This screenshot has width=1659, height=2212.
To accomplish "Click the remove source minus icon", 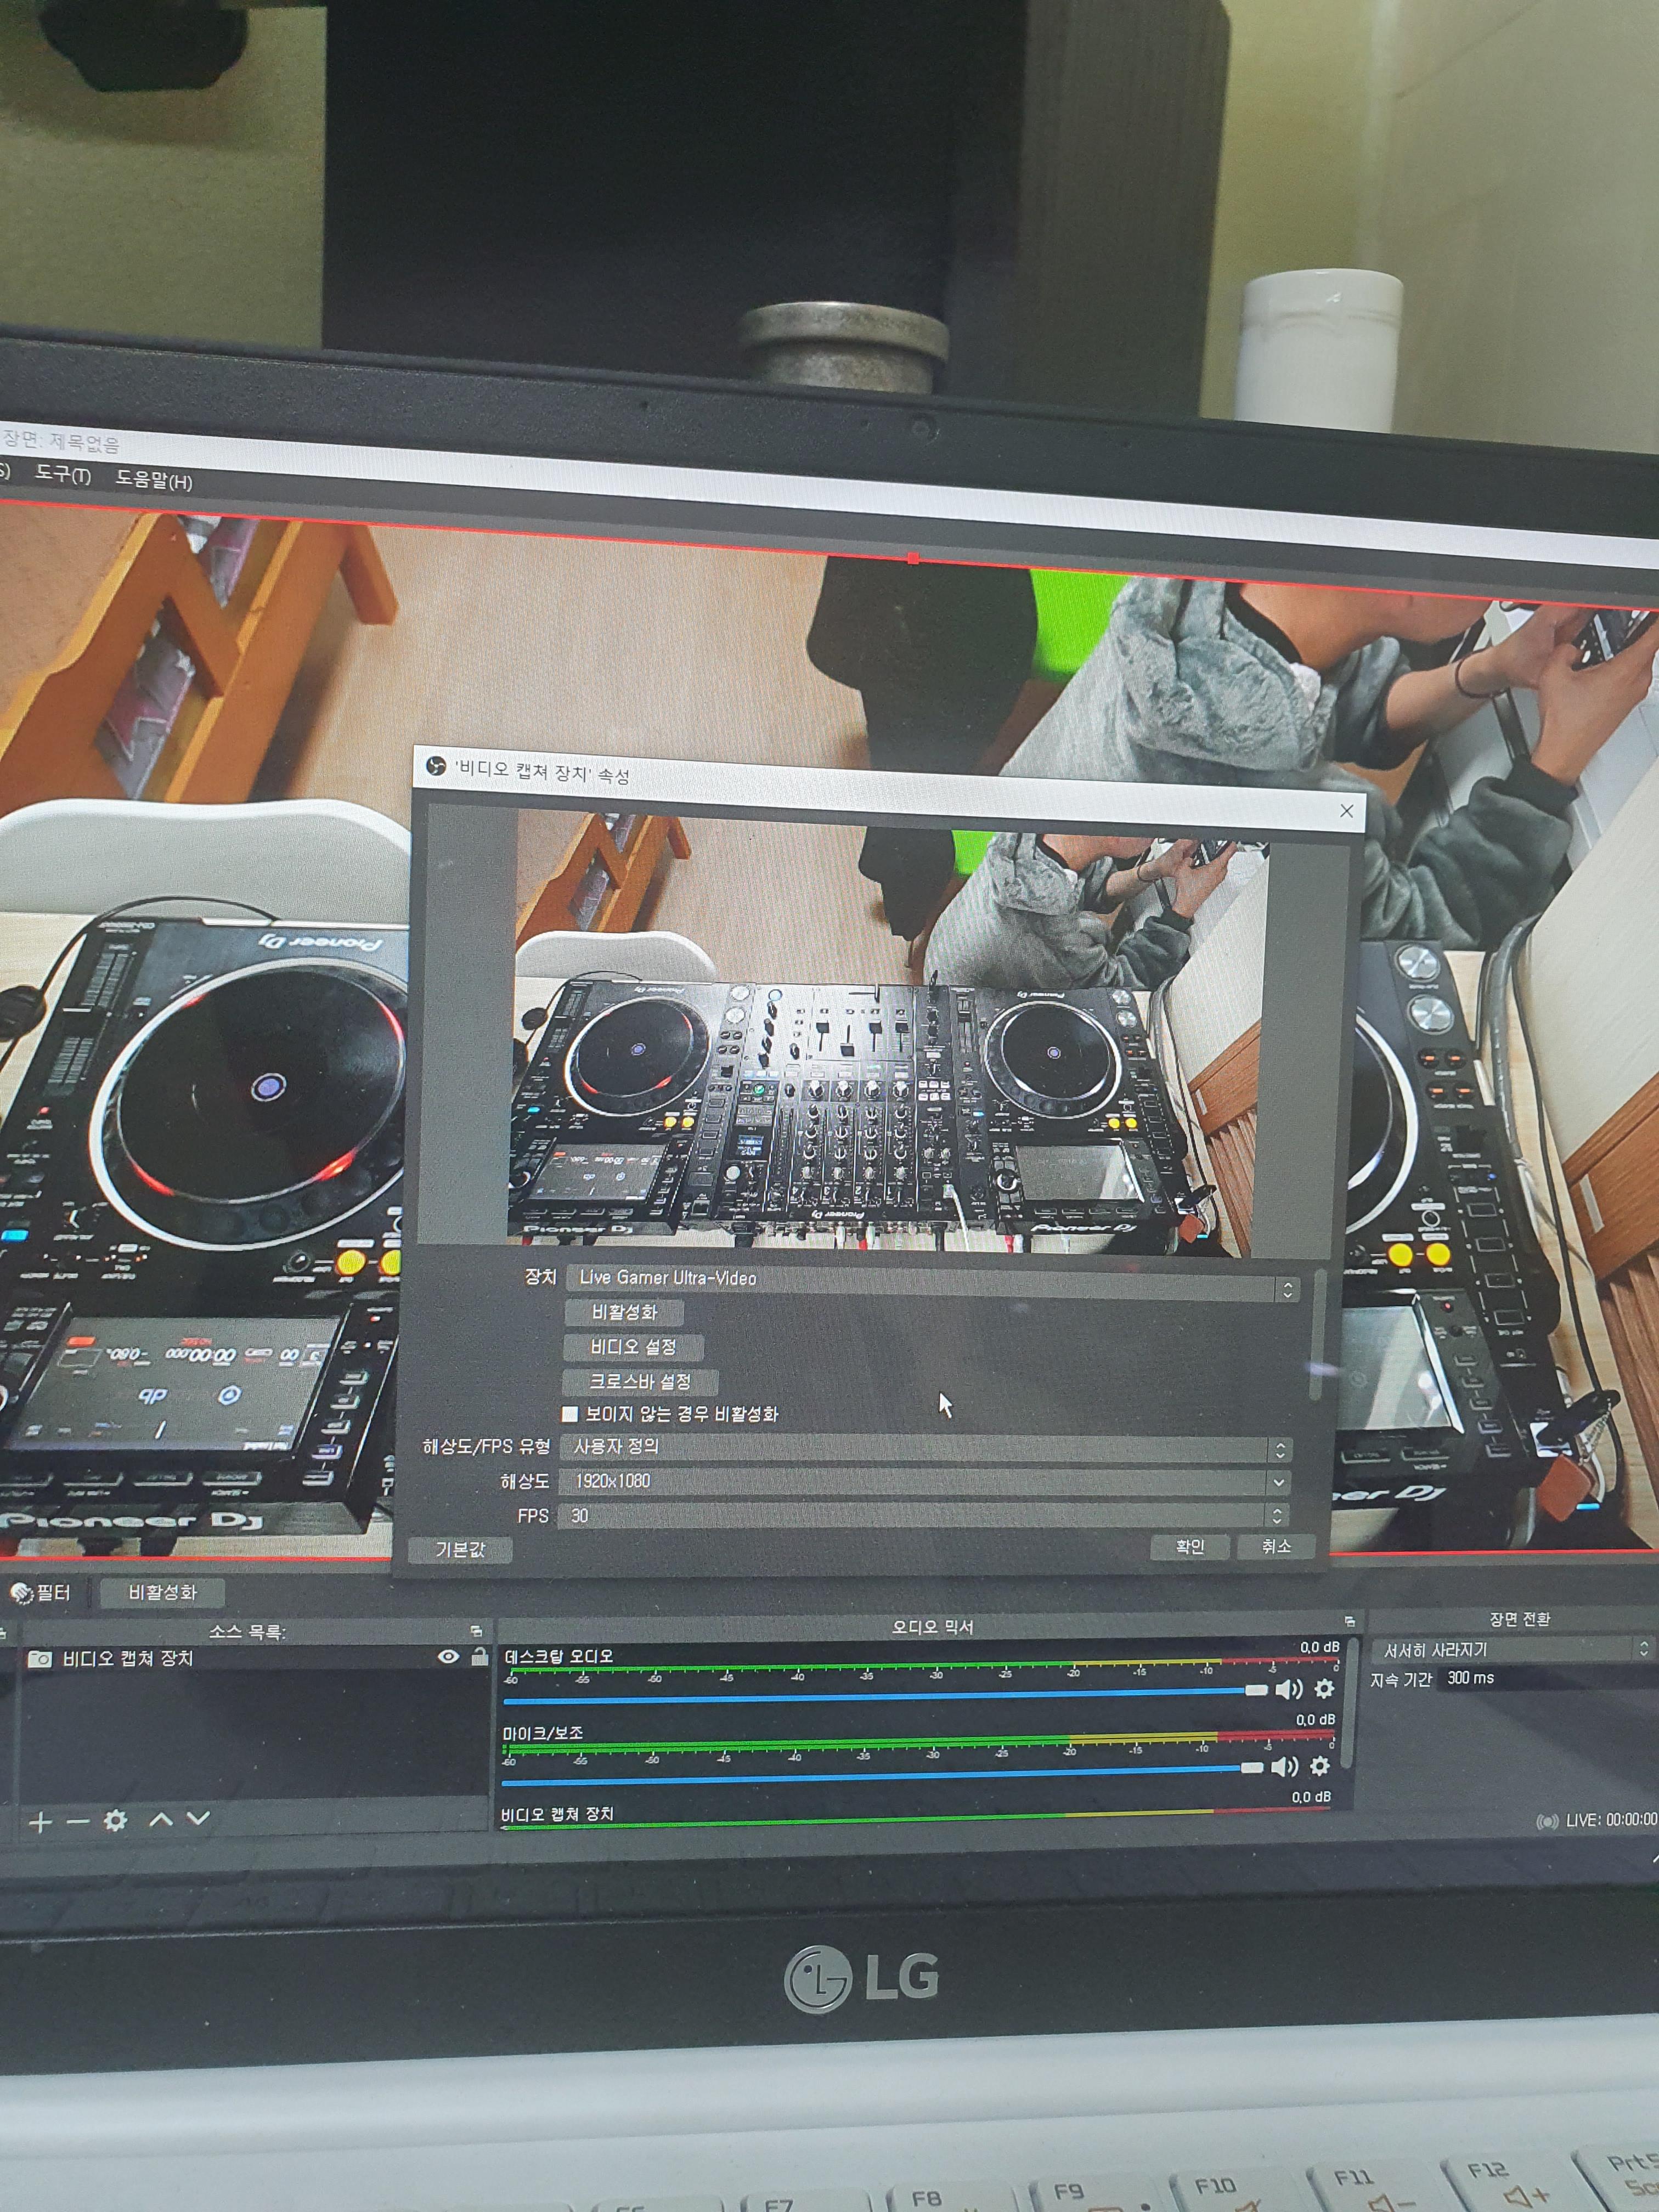I will (77, 1822).
